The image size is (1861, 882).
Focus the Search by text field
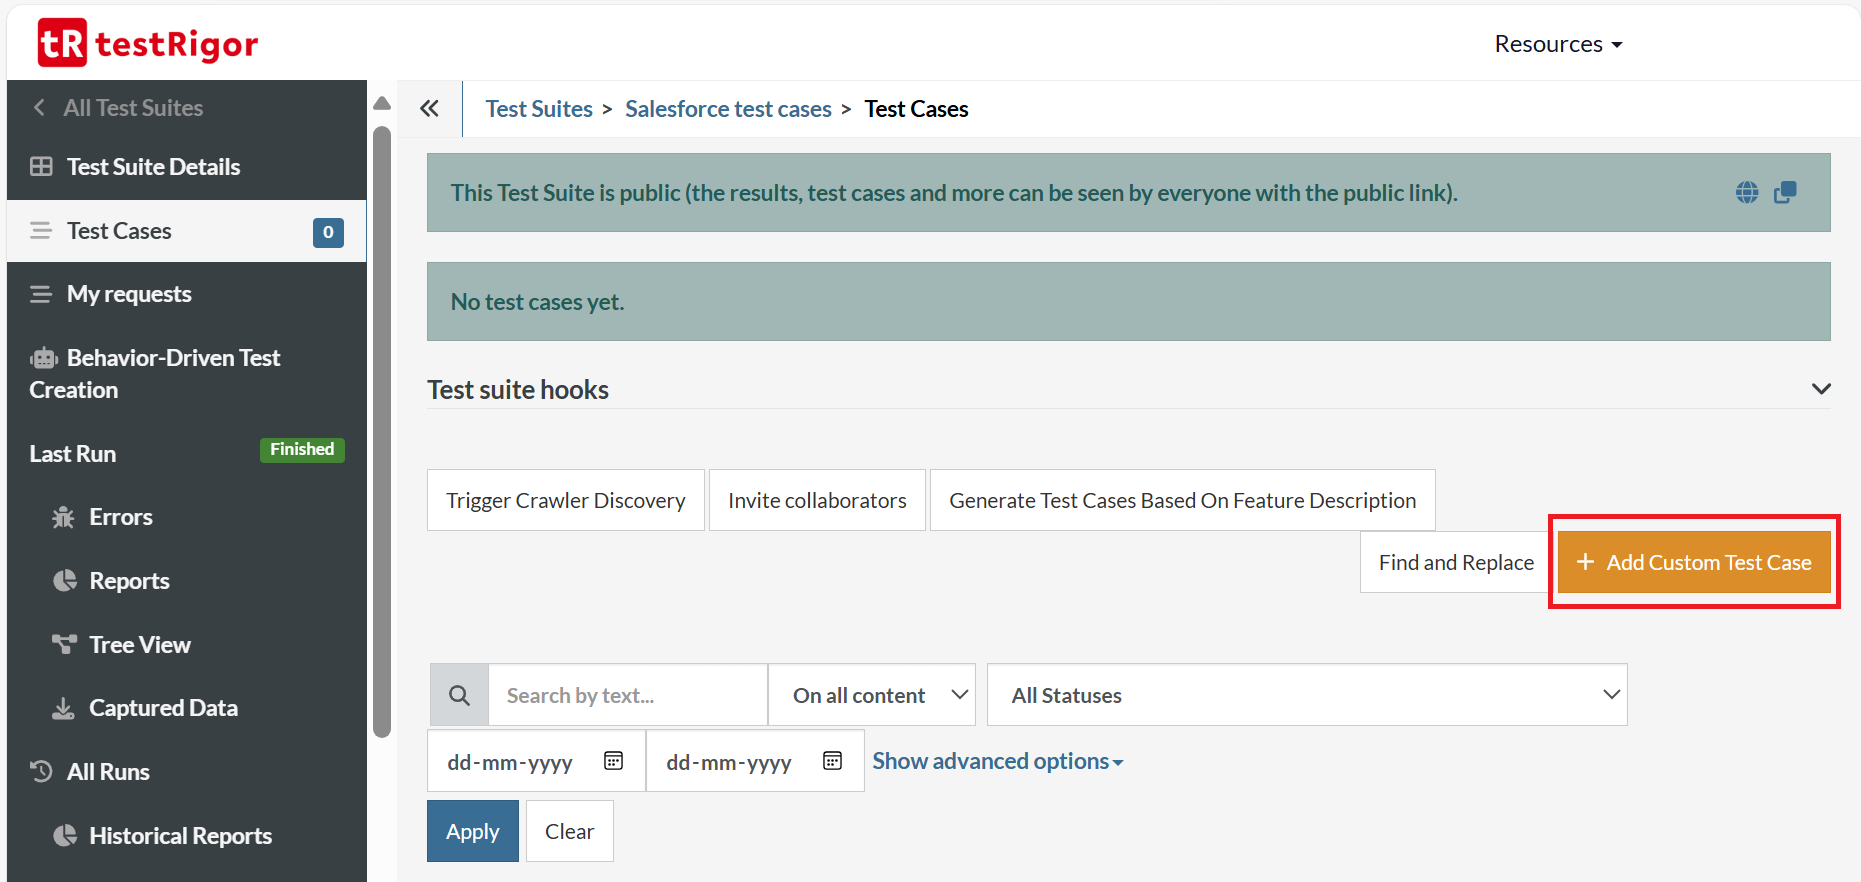627,695
